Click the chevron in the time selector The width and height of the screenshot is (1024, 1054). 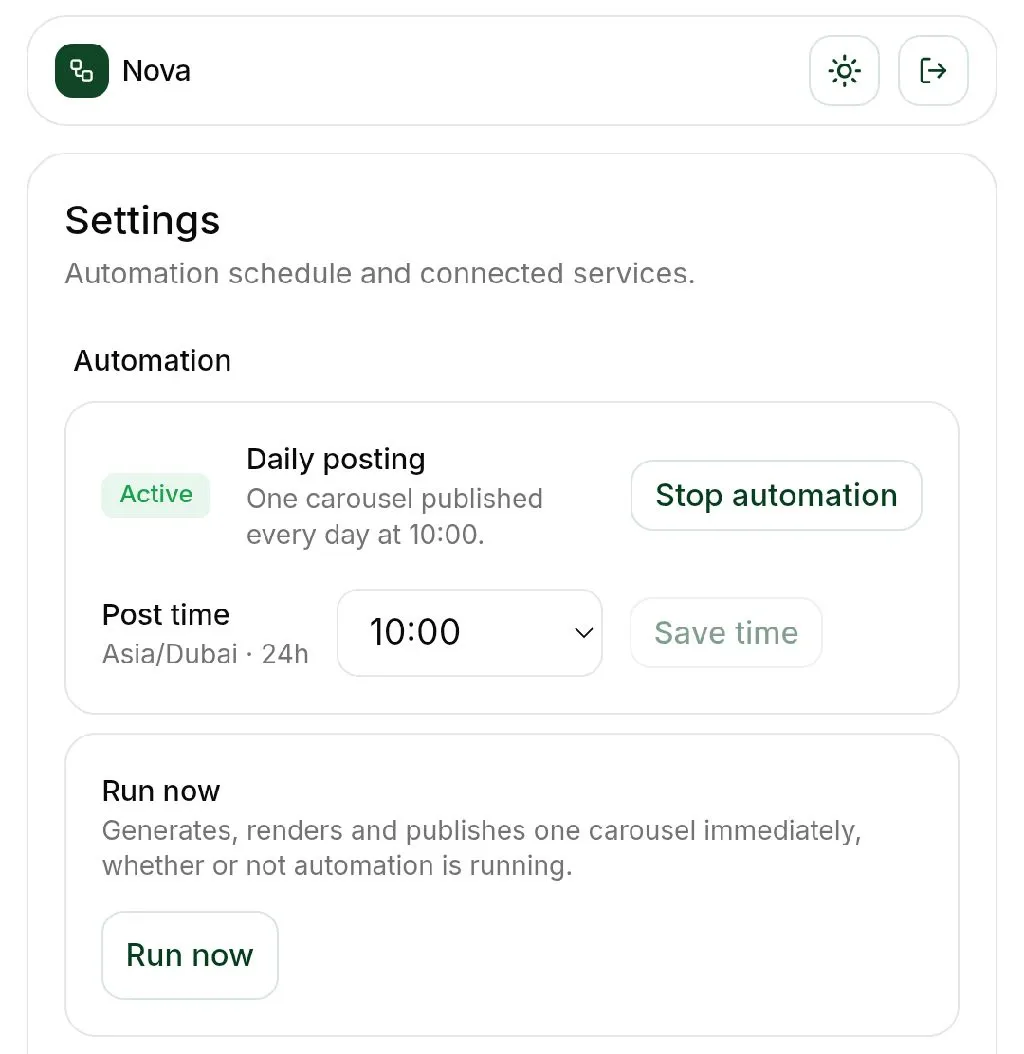[584, 633]
